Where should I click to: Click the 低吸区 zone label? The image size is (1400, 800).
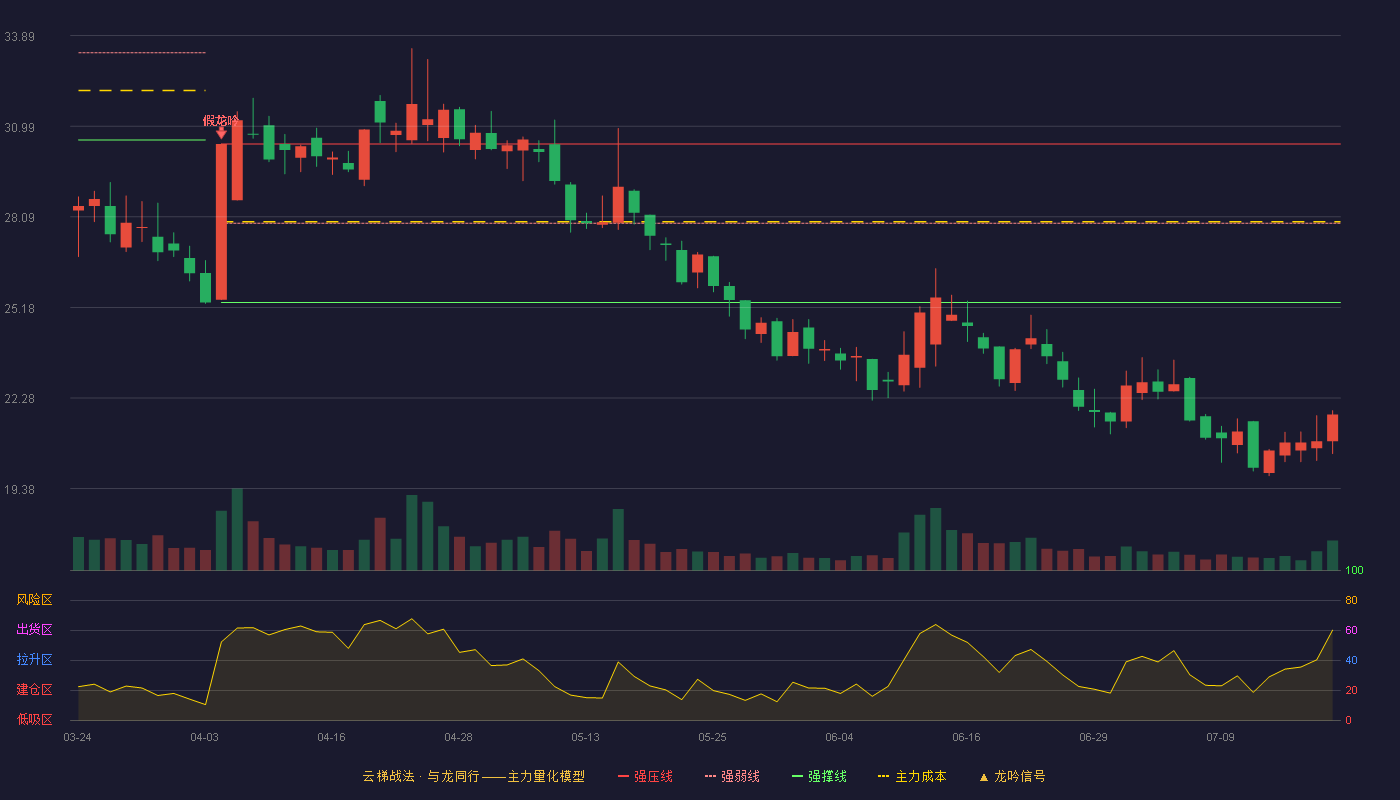[34, 719]
